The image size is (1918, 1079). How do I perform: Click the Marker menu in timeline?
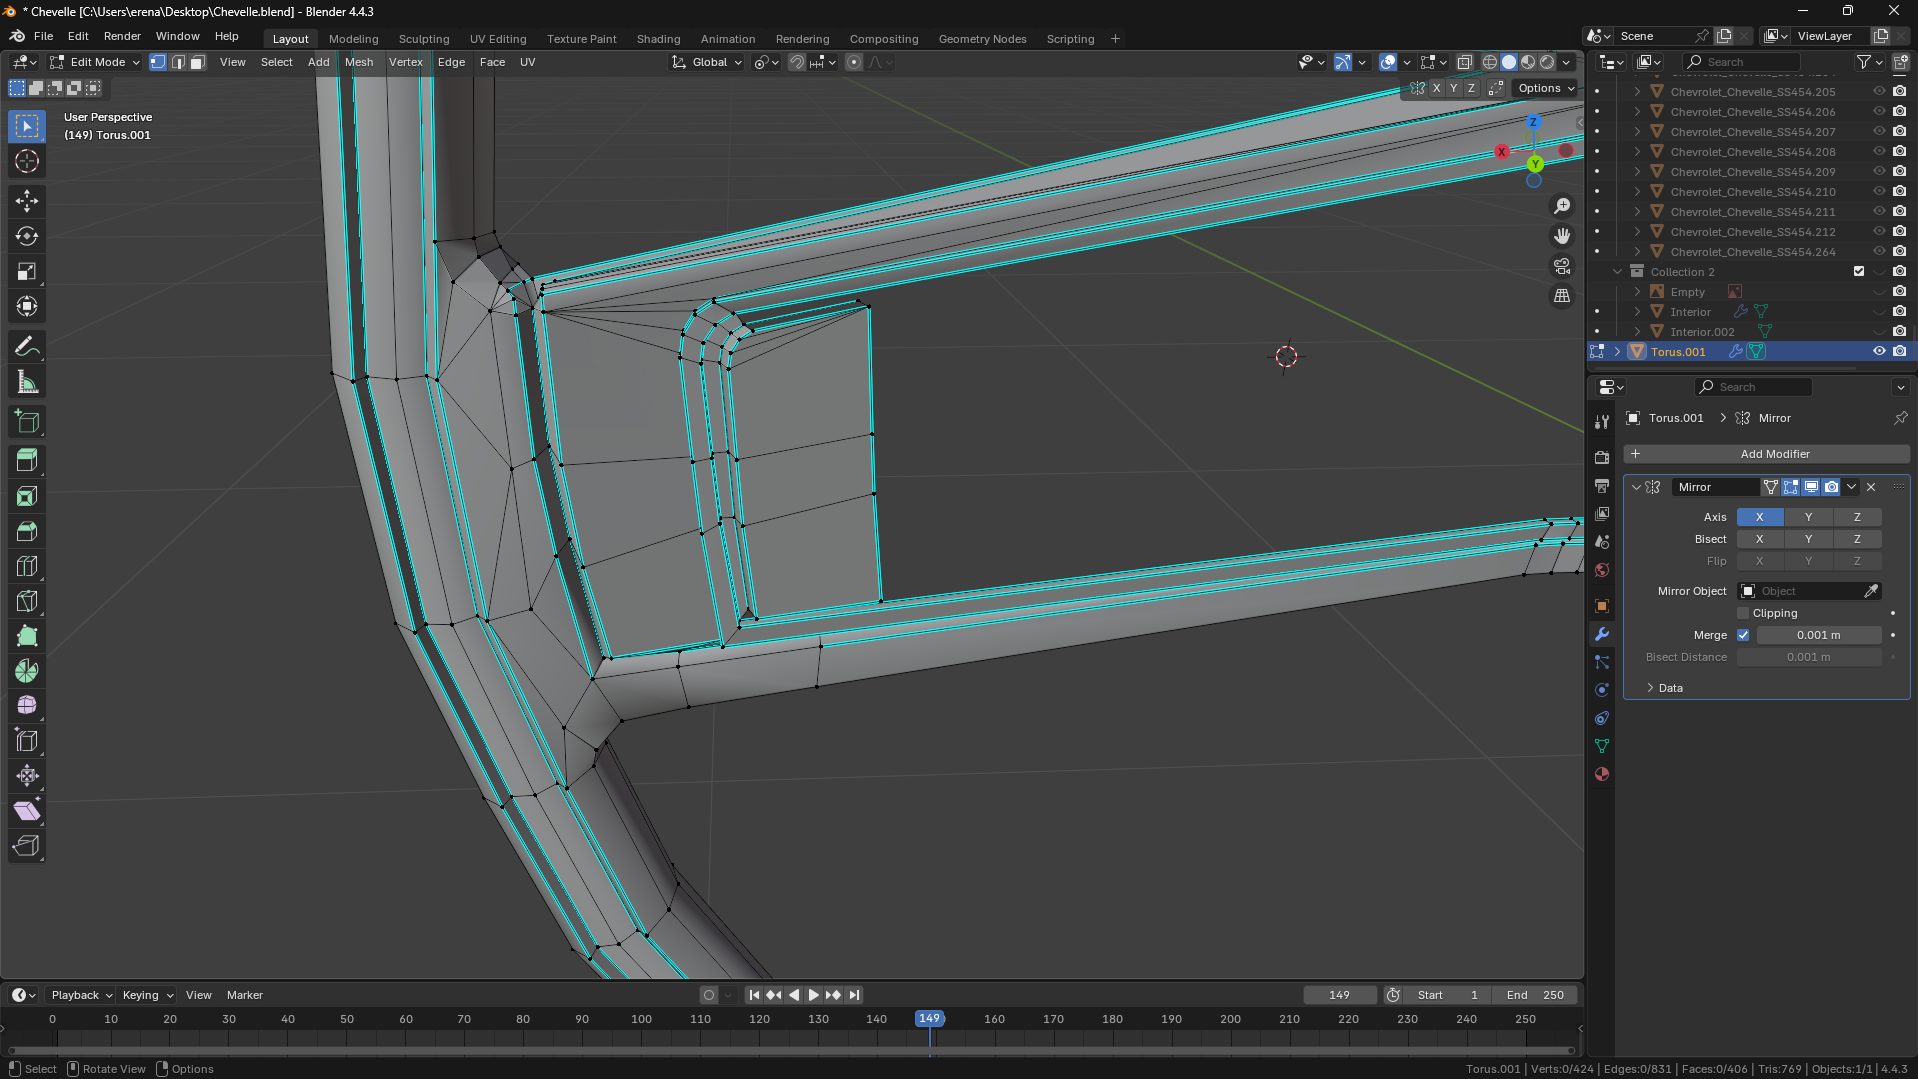click(x=245, y=995)
